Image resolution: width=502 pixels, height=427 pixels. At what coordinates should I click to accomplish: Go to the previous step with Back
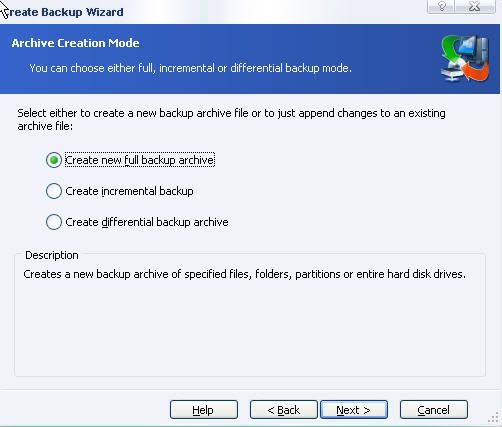284,410
